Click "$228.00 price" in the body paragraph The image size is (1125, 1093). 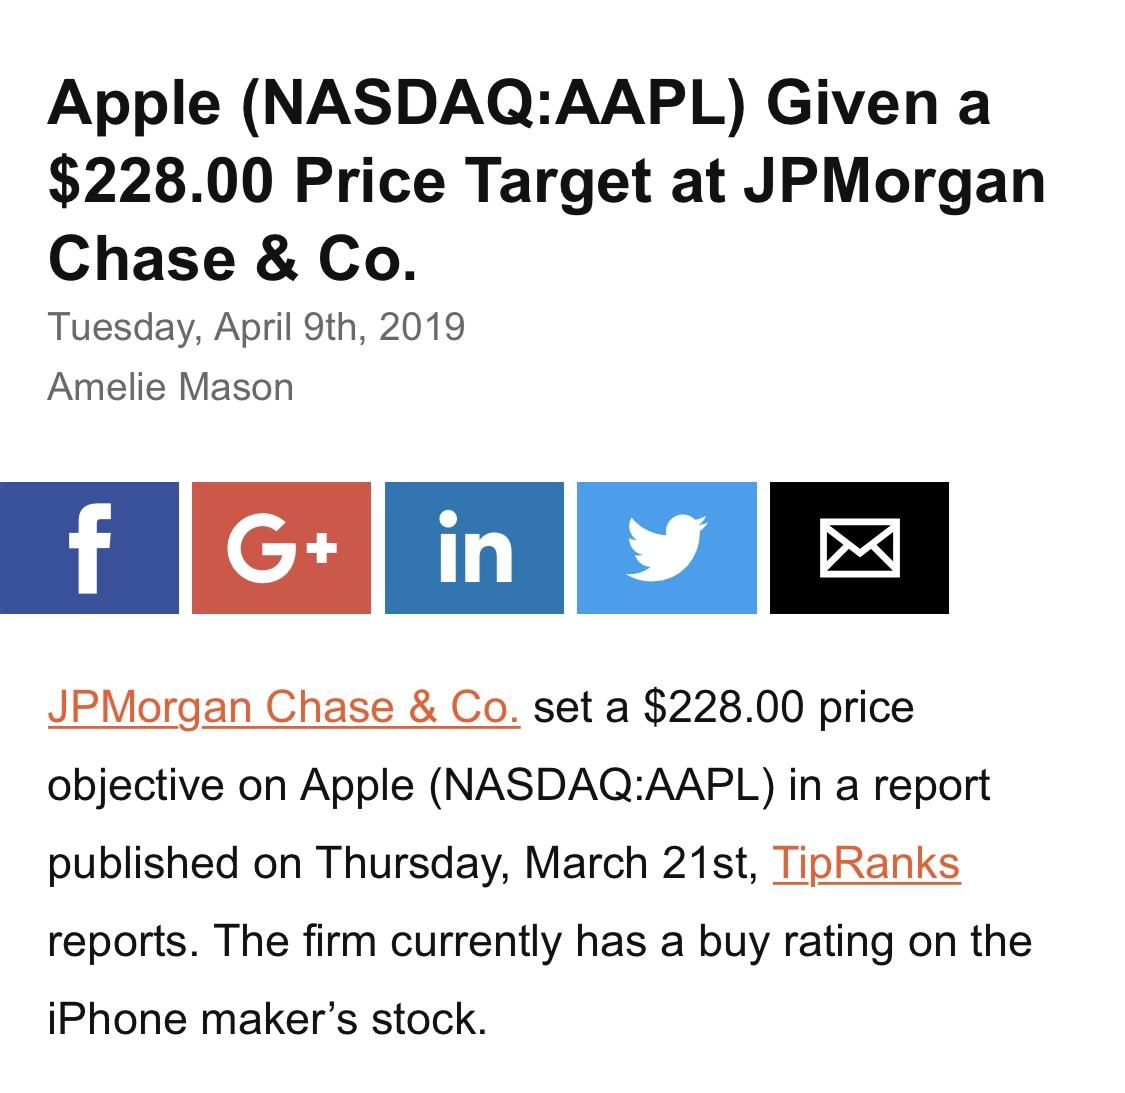[x=778, y=708]
